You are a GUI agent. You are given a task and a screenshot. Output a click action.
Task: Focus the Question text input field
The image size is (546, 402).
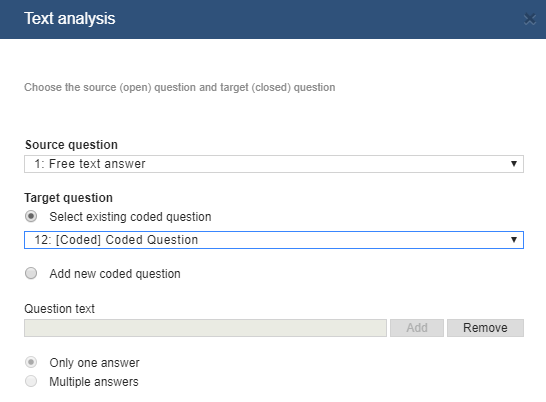pos(205,328)
